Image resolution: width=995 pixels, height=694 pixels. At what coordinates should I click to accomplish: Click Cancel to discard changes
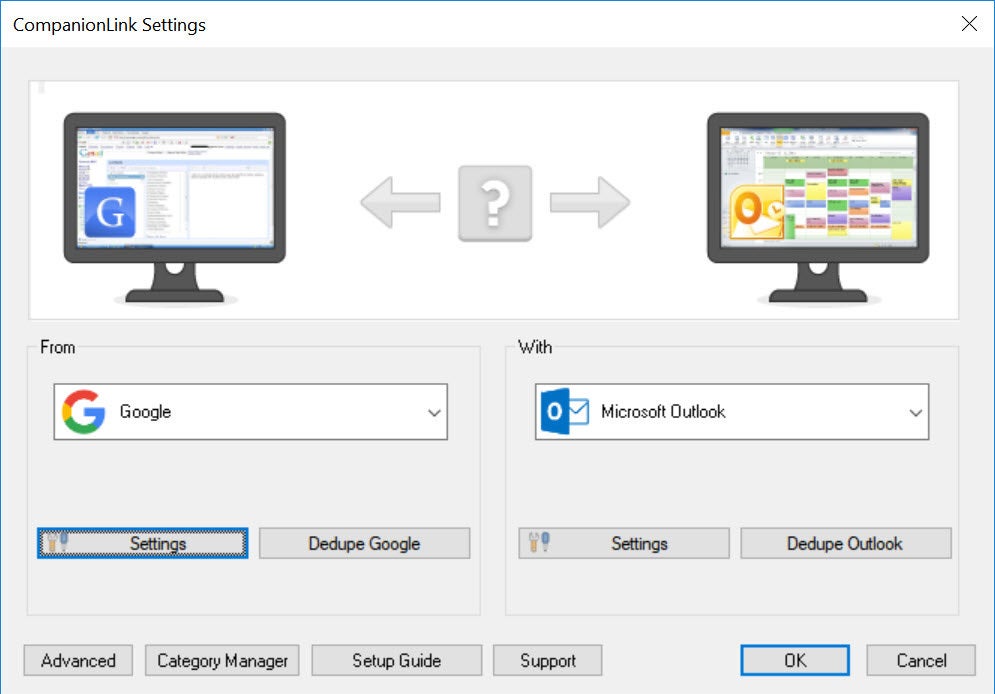point(921,660)
